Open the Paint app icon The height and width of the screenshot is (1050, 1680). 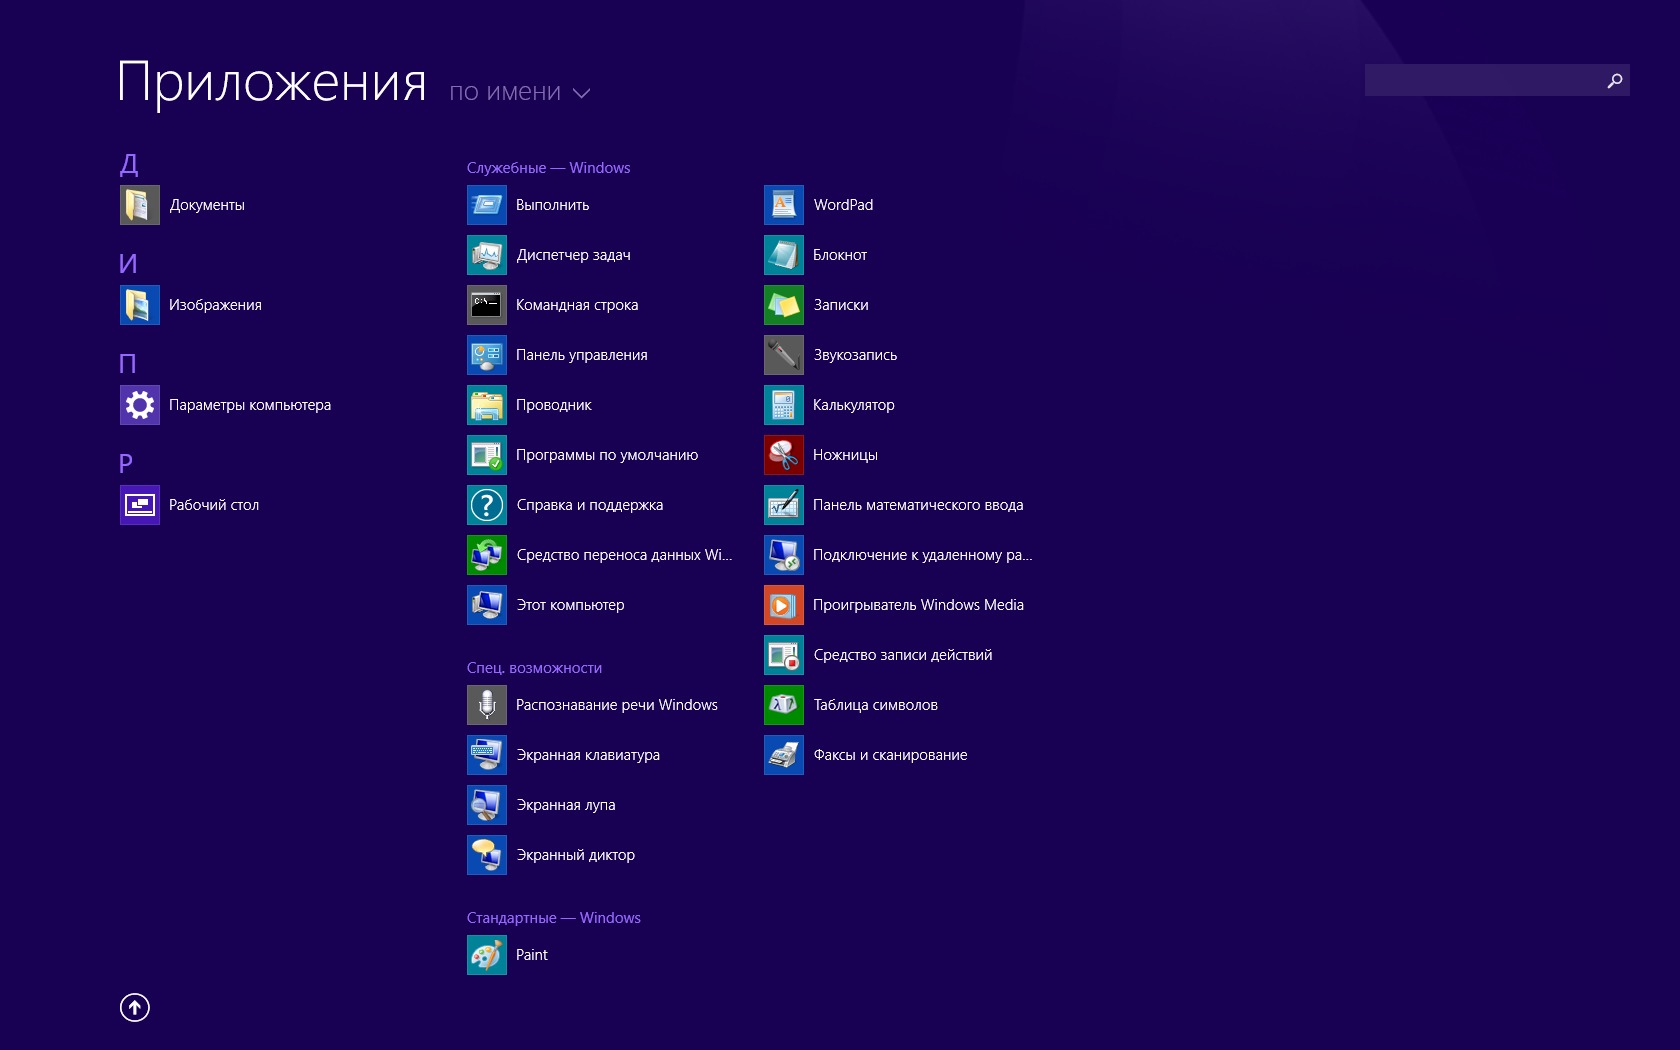click(x=486, y=955)
